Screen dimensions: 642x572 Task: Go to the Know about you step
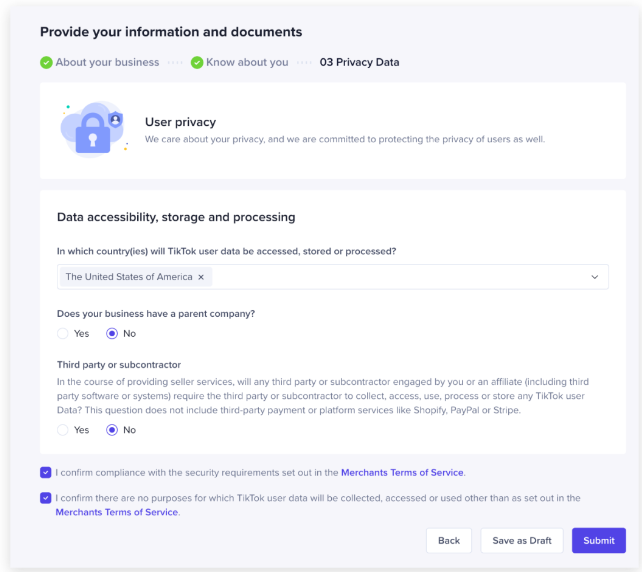pyautogui.click(x=247, y=62)
